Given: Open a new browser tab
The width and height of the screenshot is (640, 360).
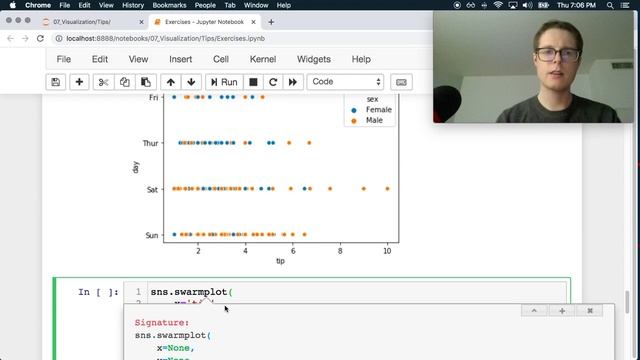Looking at the screenshot, I should [x=271, y=22].
